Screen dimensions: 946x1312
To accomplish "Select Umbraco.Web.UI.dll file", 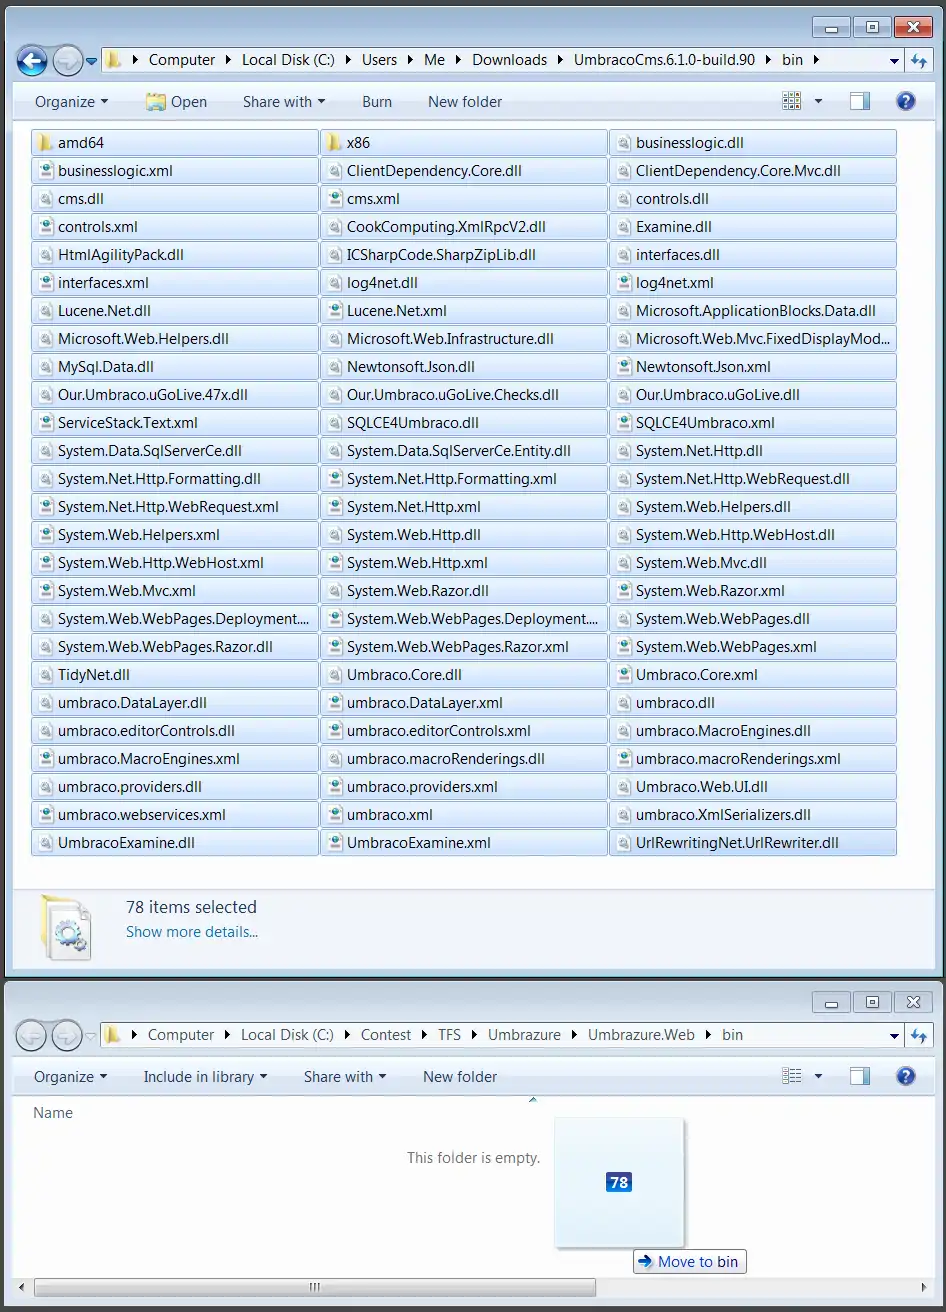I will [752, 787].
